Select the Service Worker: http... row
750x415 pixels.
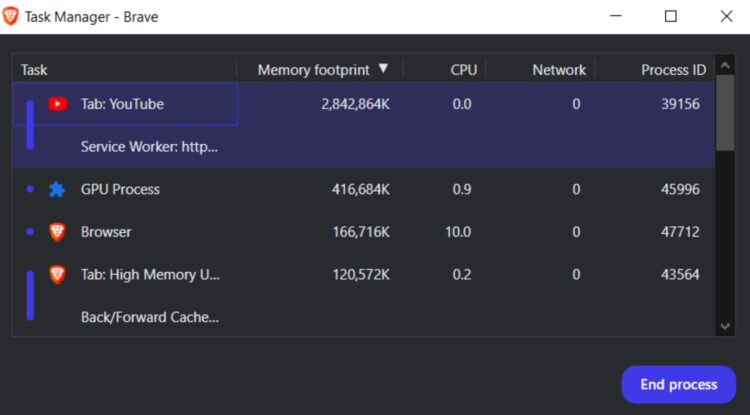[364, 147]
